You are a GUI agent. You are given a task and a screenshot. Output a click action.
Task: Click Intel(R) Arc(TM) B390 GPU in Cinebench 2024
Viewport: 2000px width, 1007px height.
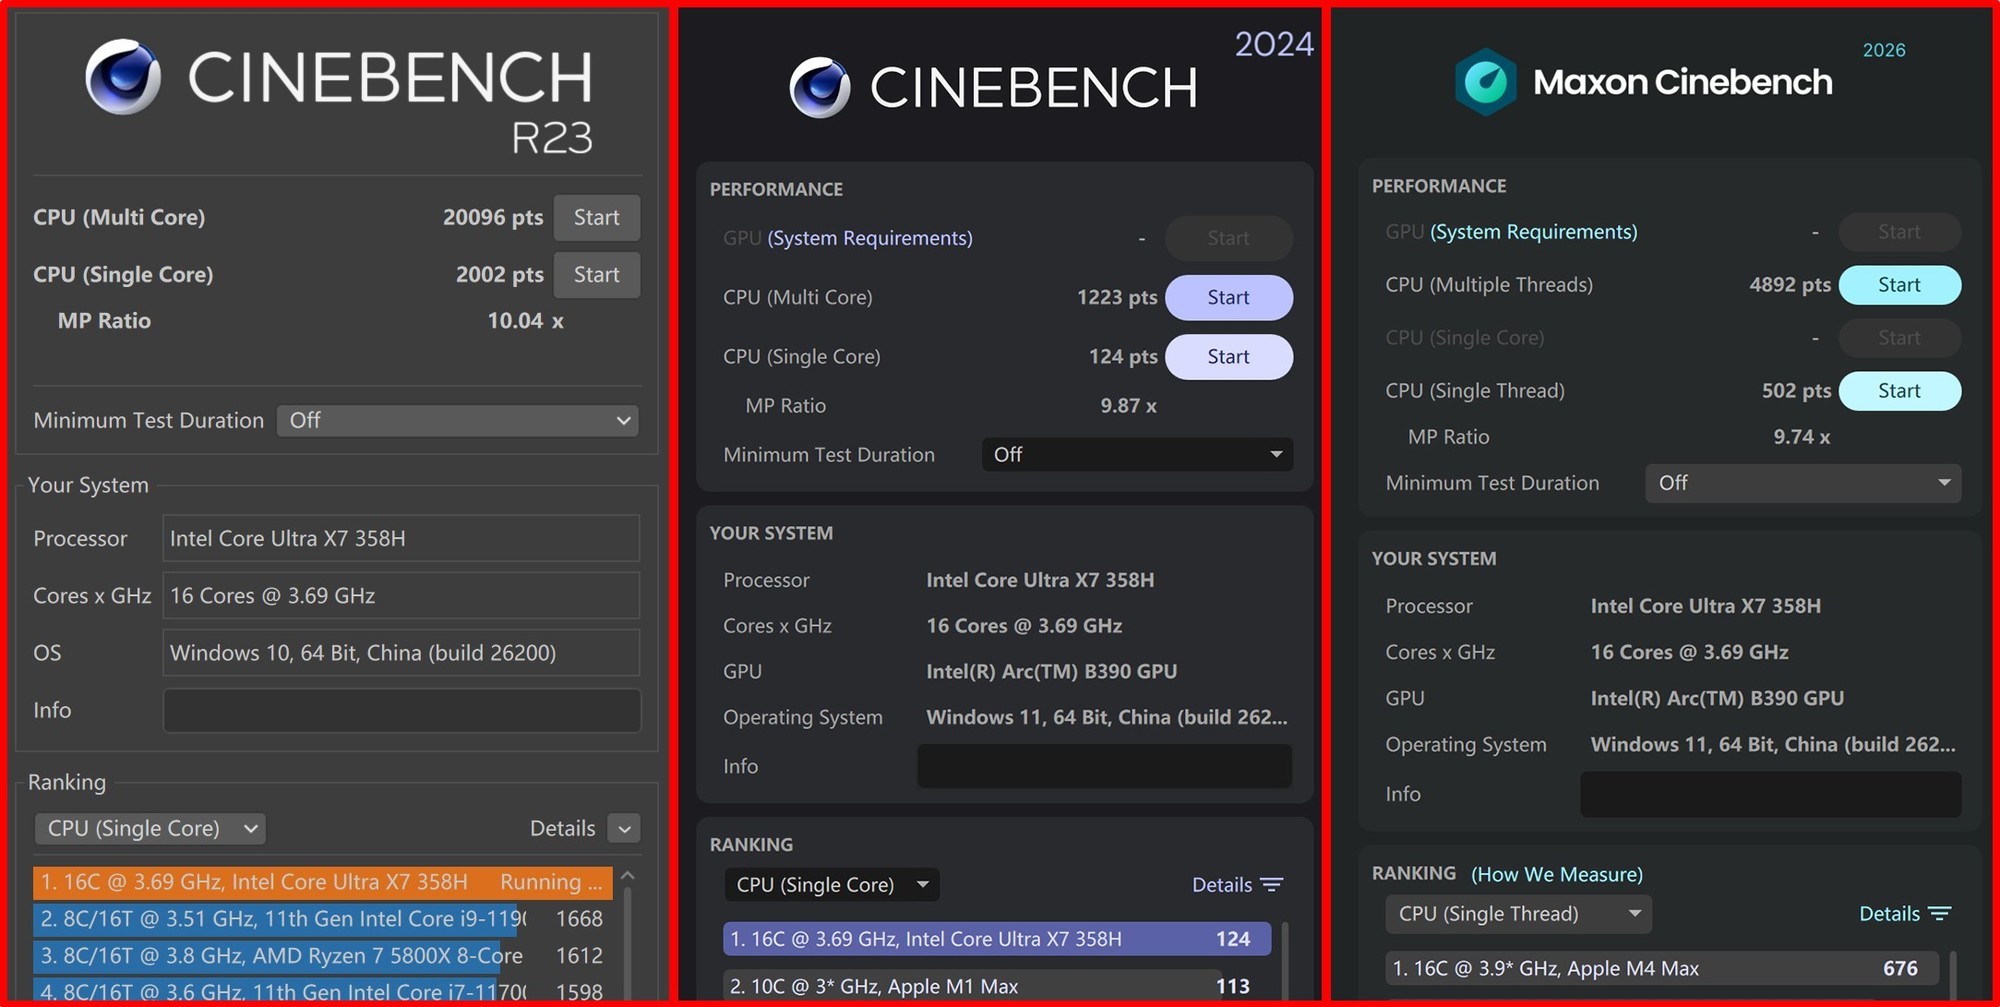coord(1052,672)
